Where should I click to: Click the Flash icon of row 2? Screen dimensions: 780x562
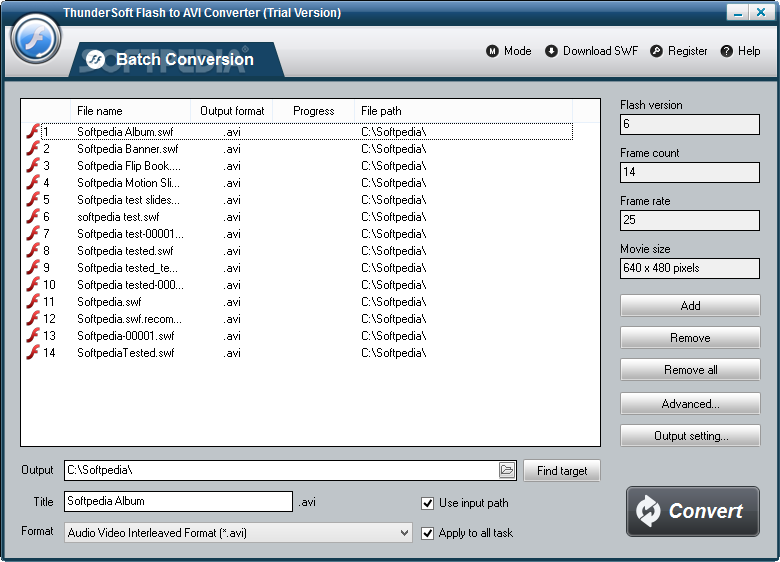click(x=33, y=149)
